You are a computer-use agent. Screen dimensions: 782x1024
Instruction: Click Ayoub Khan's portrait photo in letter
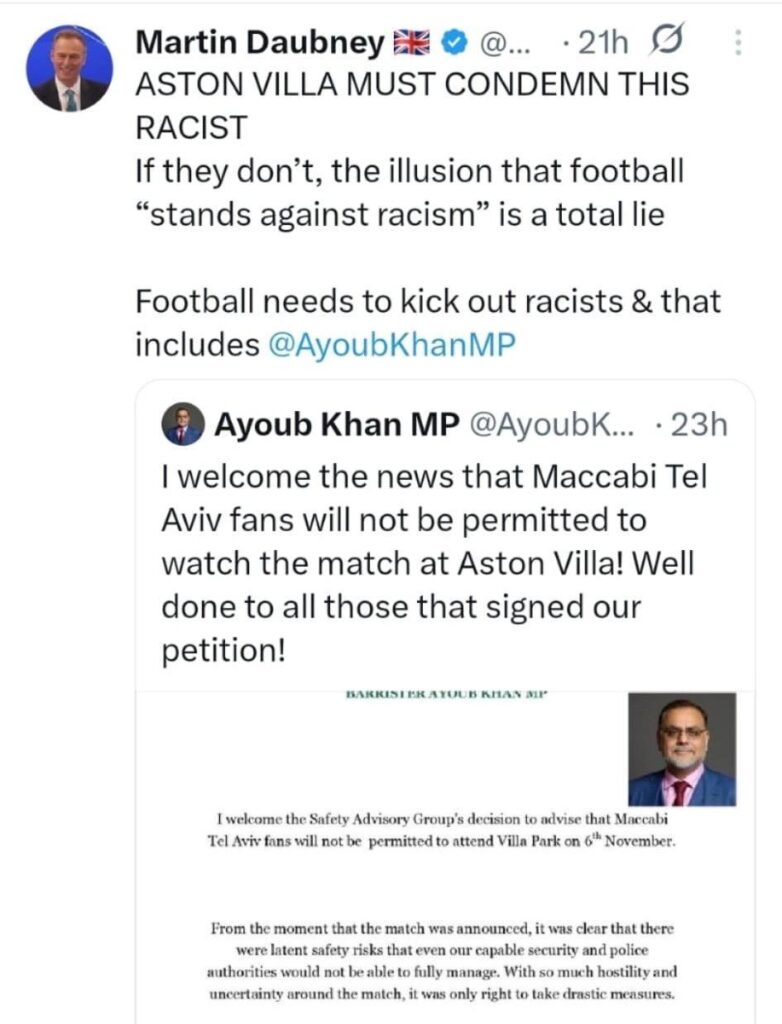tap(681, 750)
